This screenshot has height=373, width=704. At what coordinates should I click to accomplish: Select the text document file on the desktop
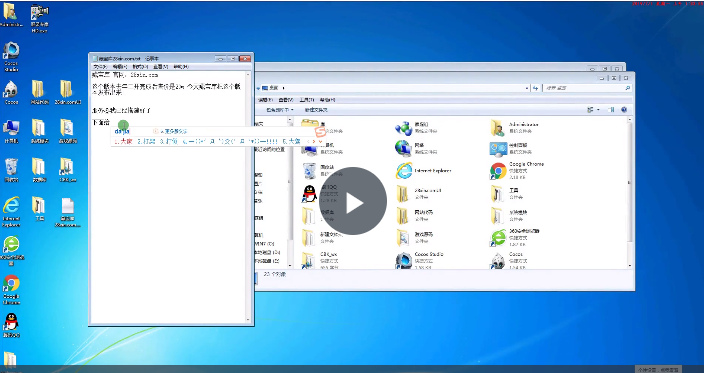(67, 212)
